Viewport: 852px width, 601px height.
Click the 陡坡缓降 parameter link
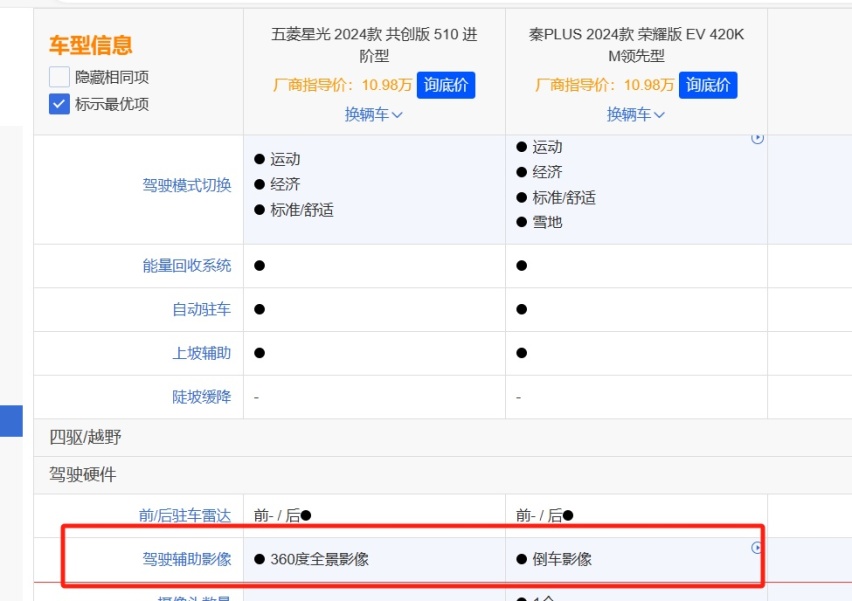[x=202, y=397]
